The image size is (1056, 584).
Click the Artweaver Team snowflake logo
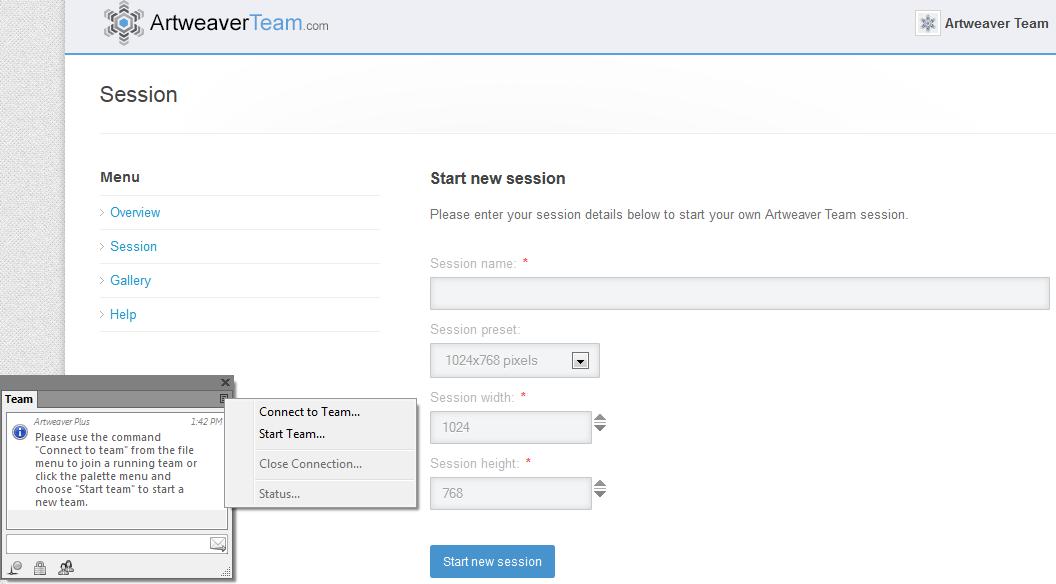point(123,23)
